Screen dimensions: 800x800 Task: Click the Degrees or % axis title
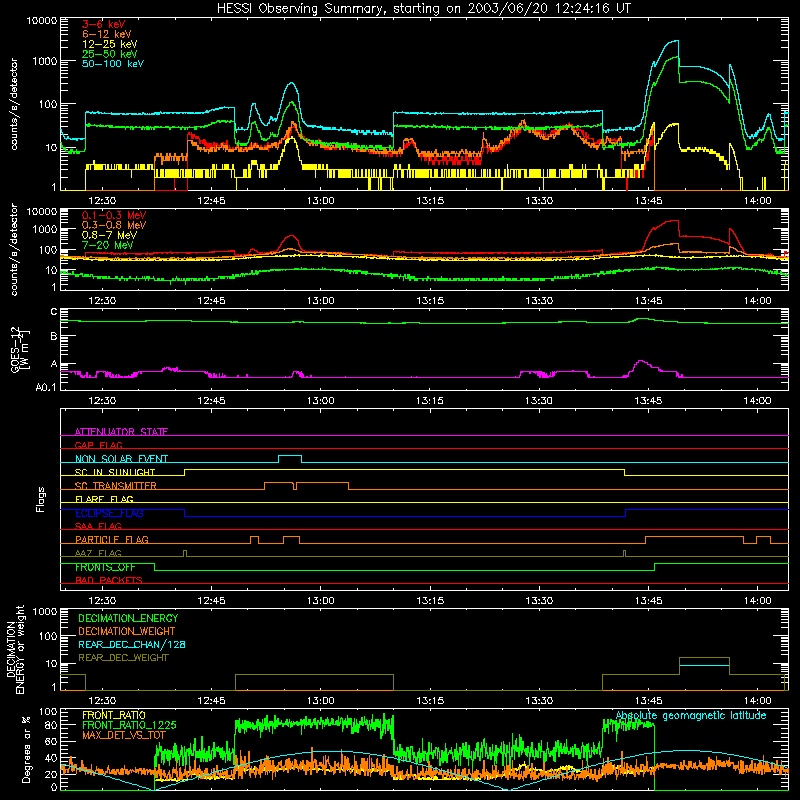26,749
